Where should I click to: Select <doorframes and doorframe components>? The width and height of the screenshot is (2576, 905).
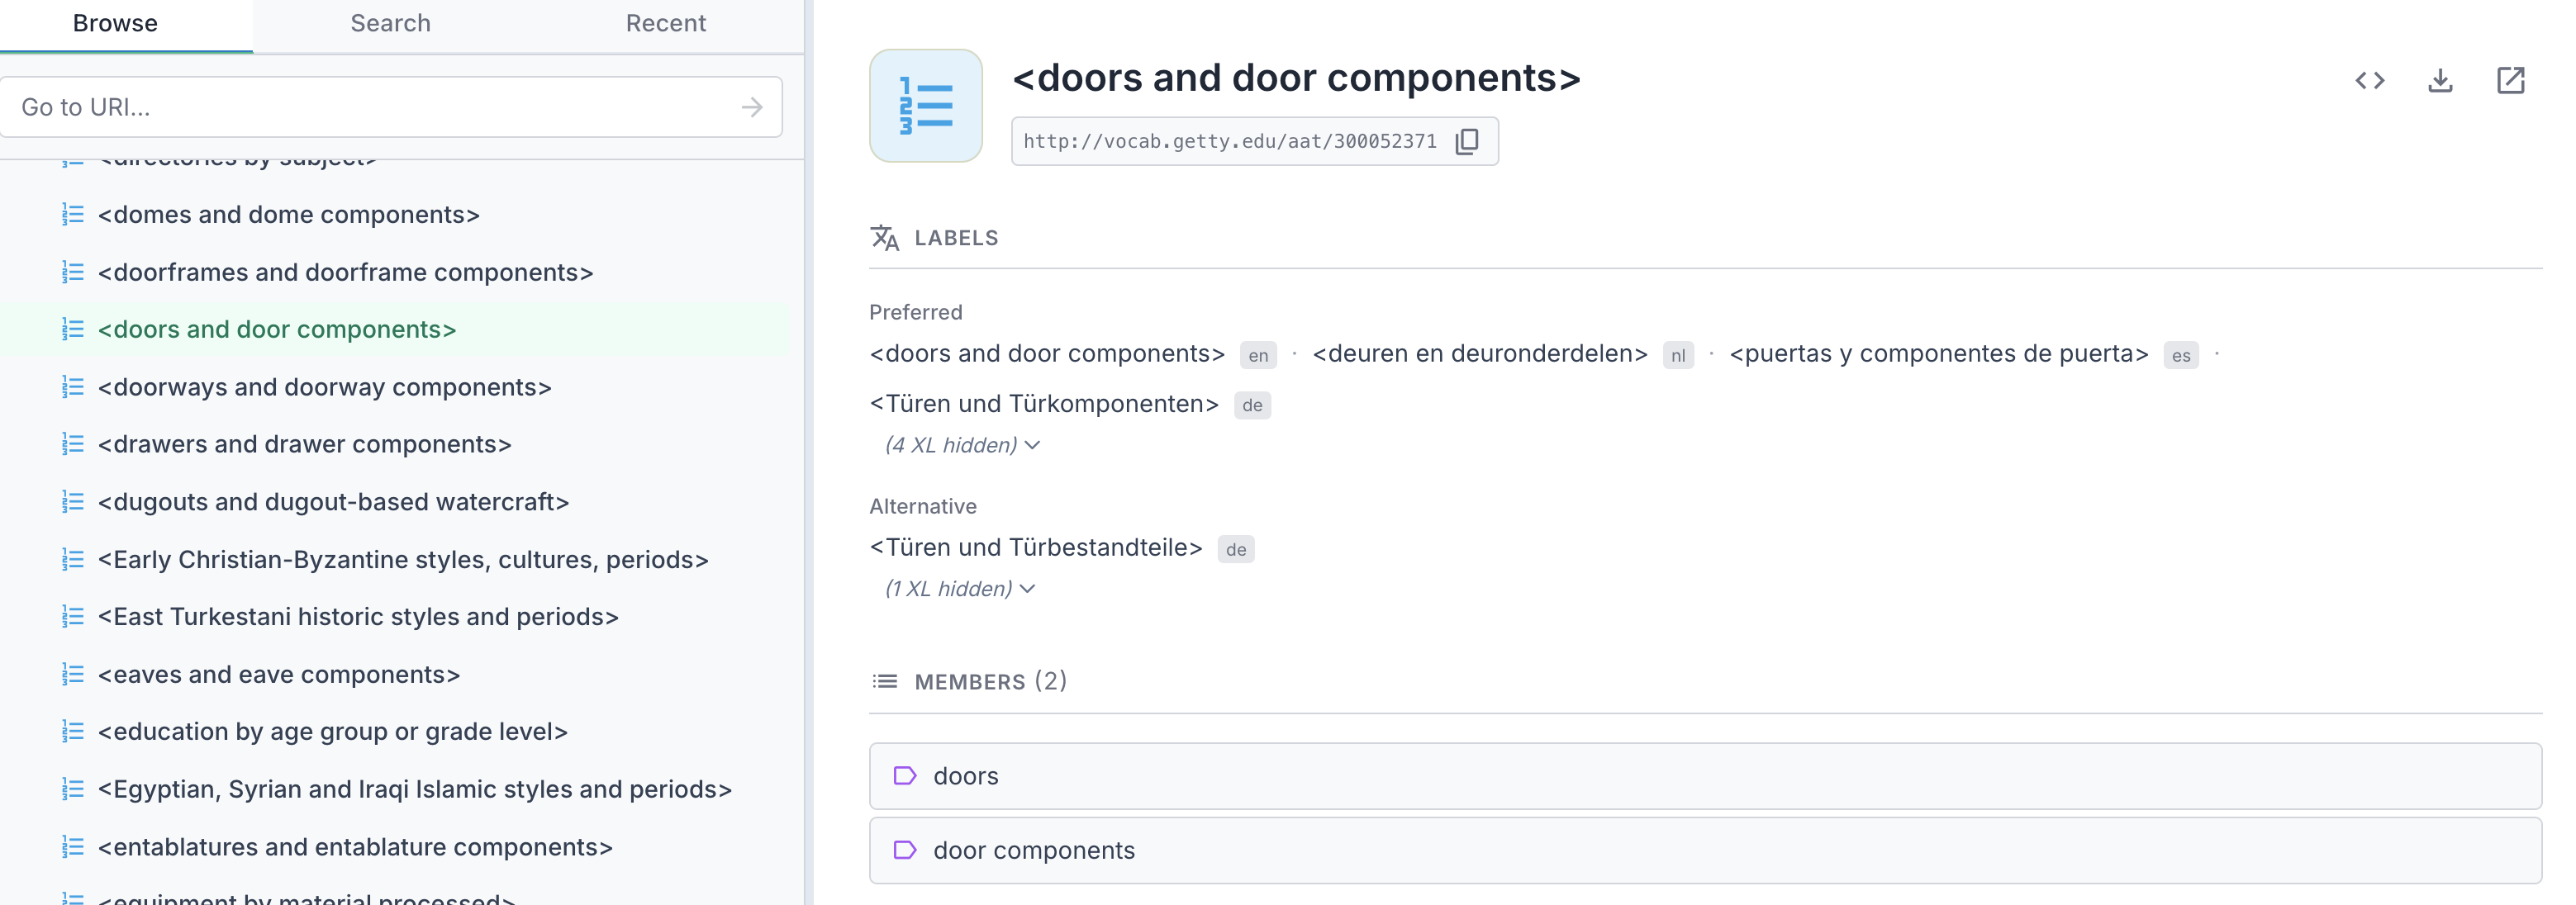(x=345, y=272)
